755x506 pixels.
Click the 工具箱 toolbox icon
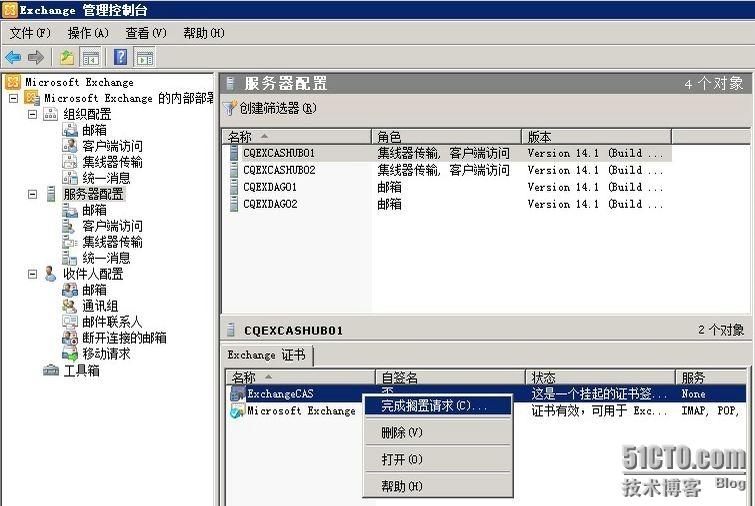[51, 370]
